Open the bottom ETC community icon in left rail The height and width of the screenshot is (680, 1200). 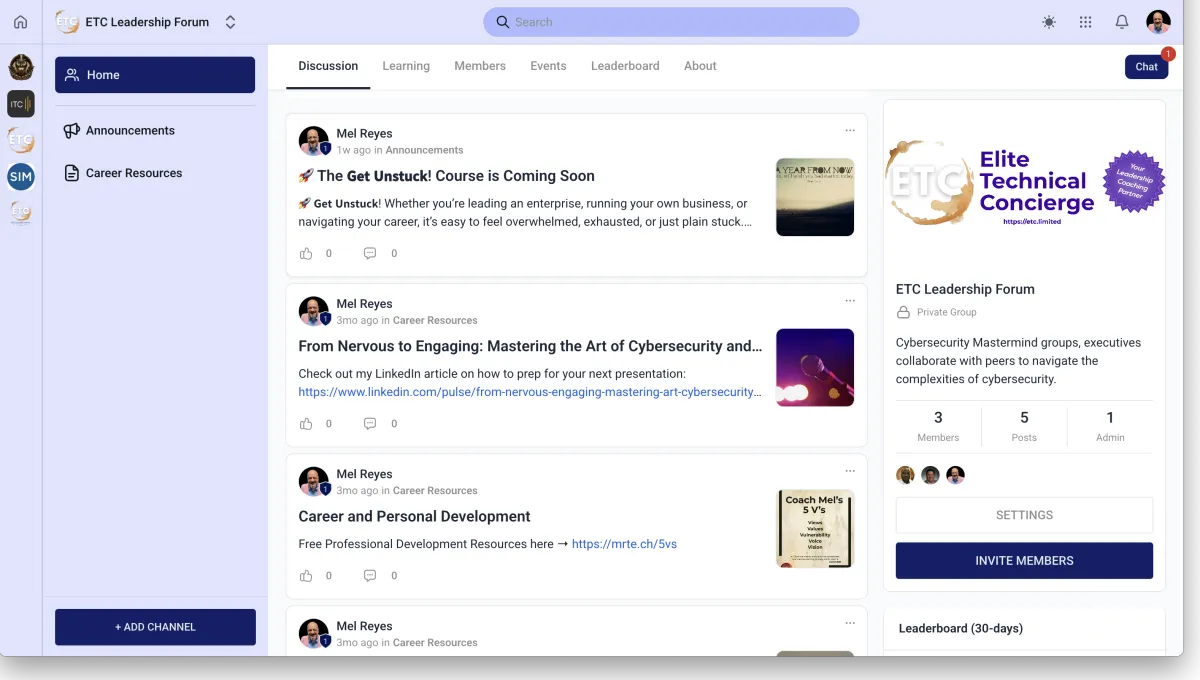pyautogui.click(x=21, y=213)
